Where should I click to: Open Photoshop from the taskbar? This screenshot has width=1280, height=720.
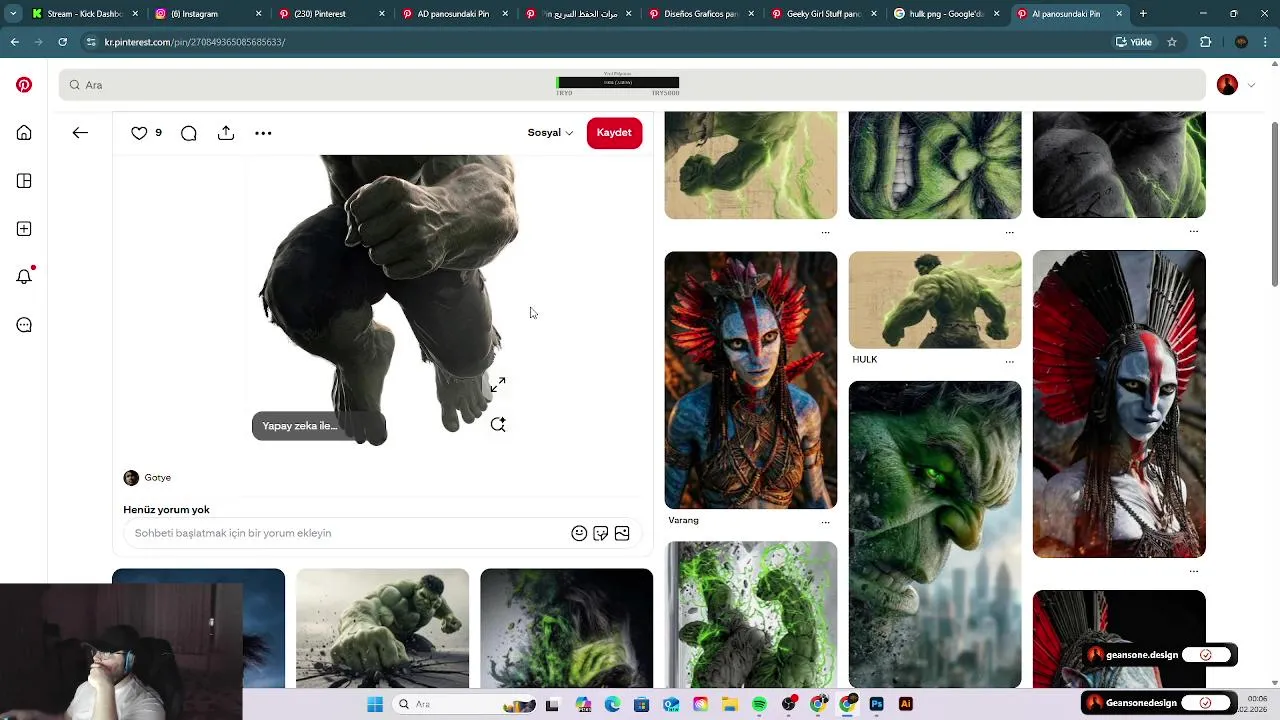tap(877, 704)
